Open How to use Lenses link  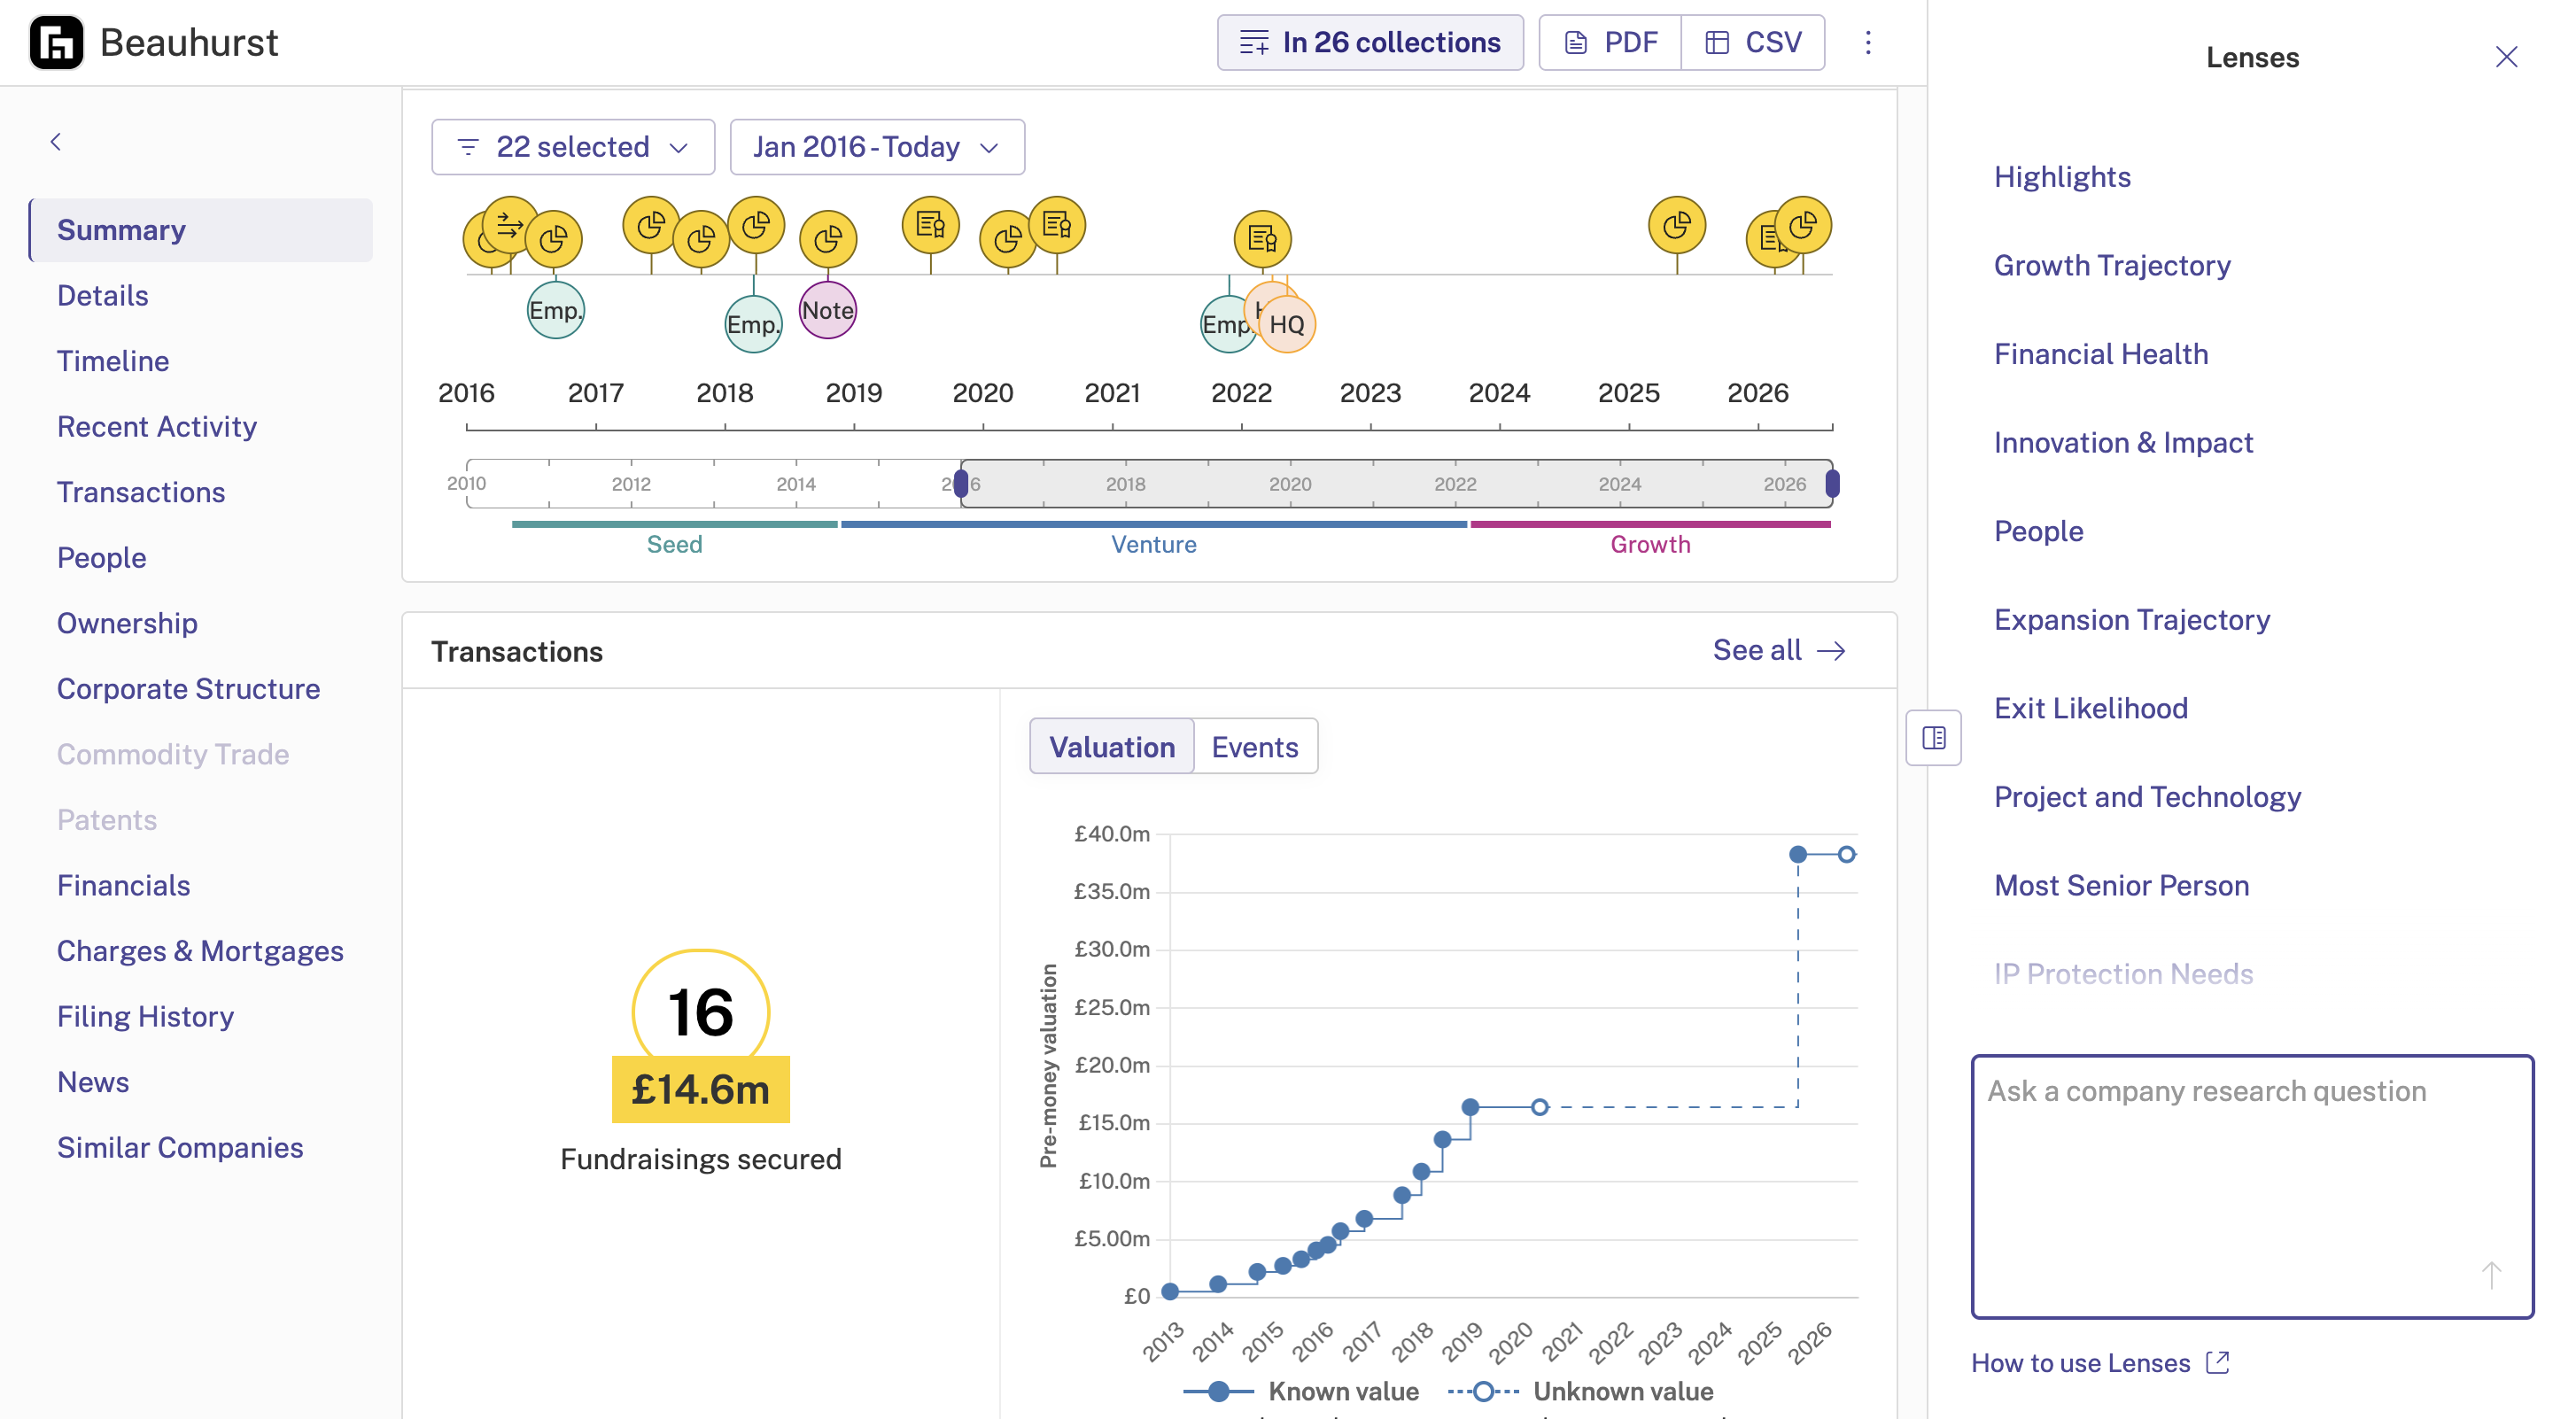2100,1363
